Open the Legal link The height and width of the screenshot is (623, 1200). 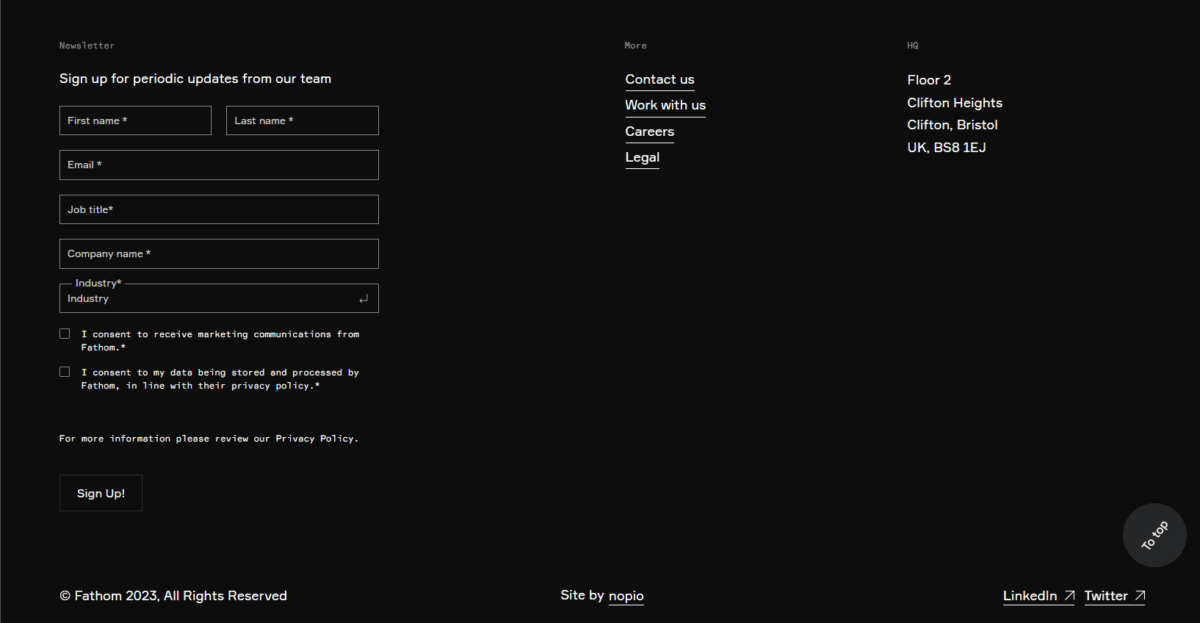point(642,157)
